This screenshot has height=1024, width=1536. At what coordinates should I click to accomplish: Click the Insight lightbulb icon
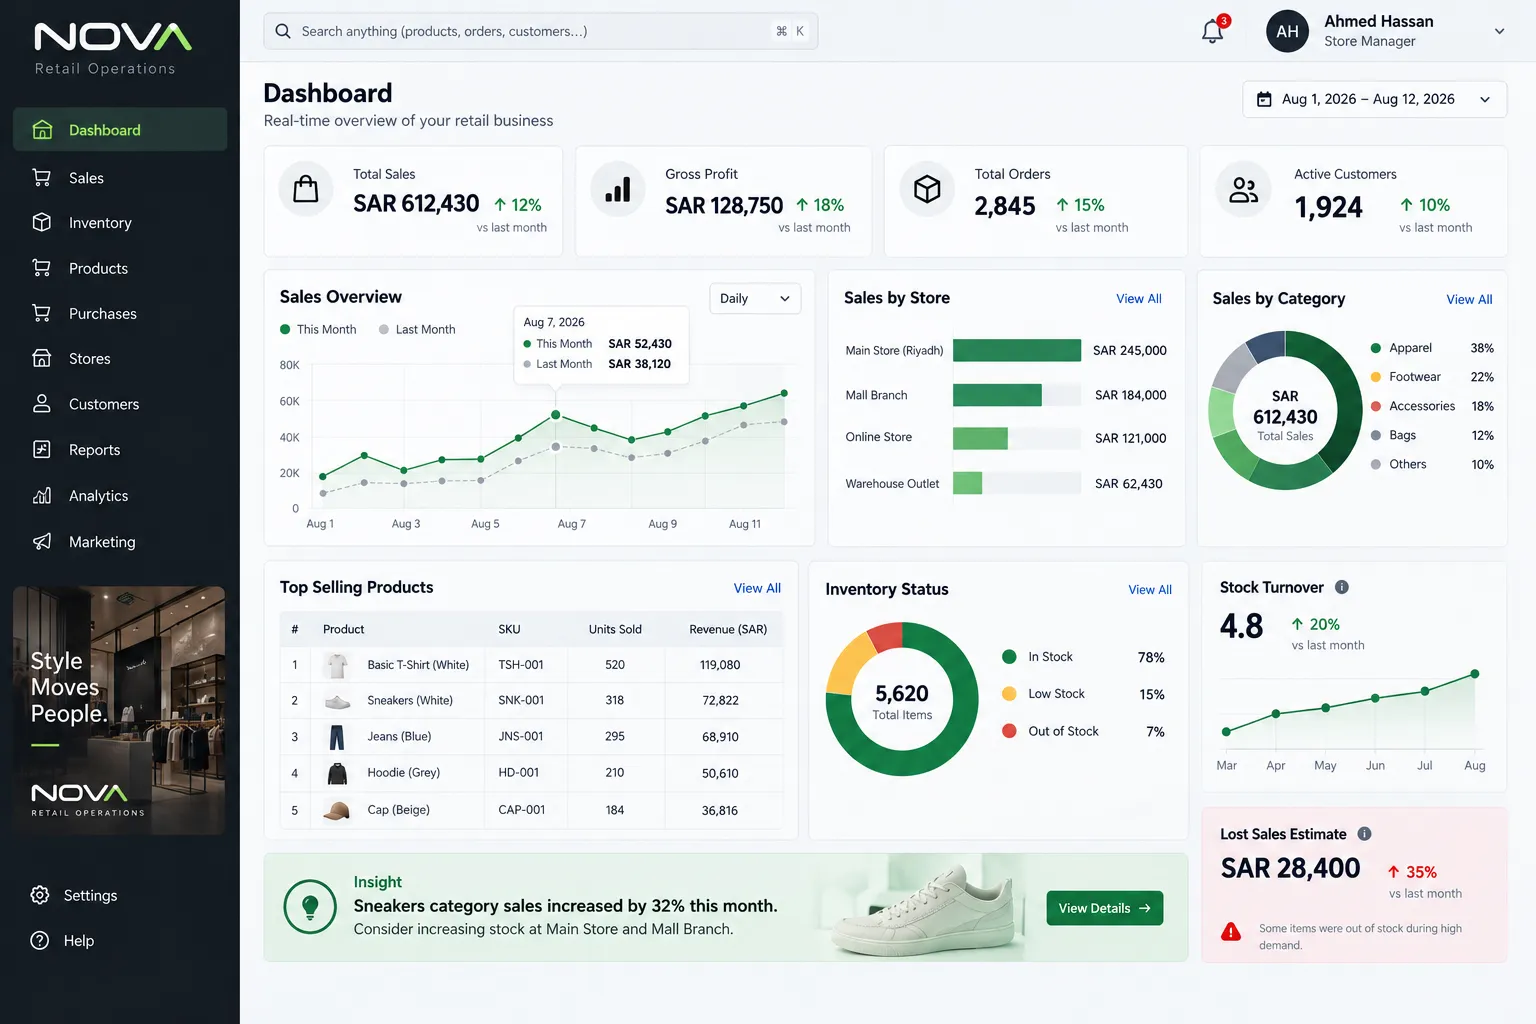pos(310,907)
